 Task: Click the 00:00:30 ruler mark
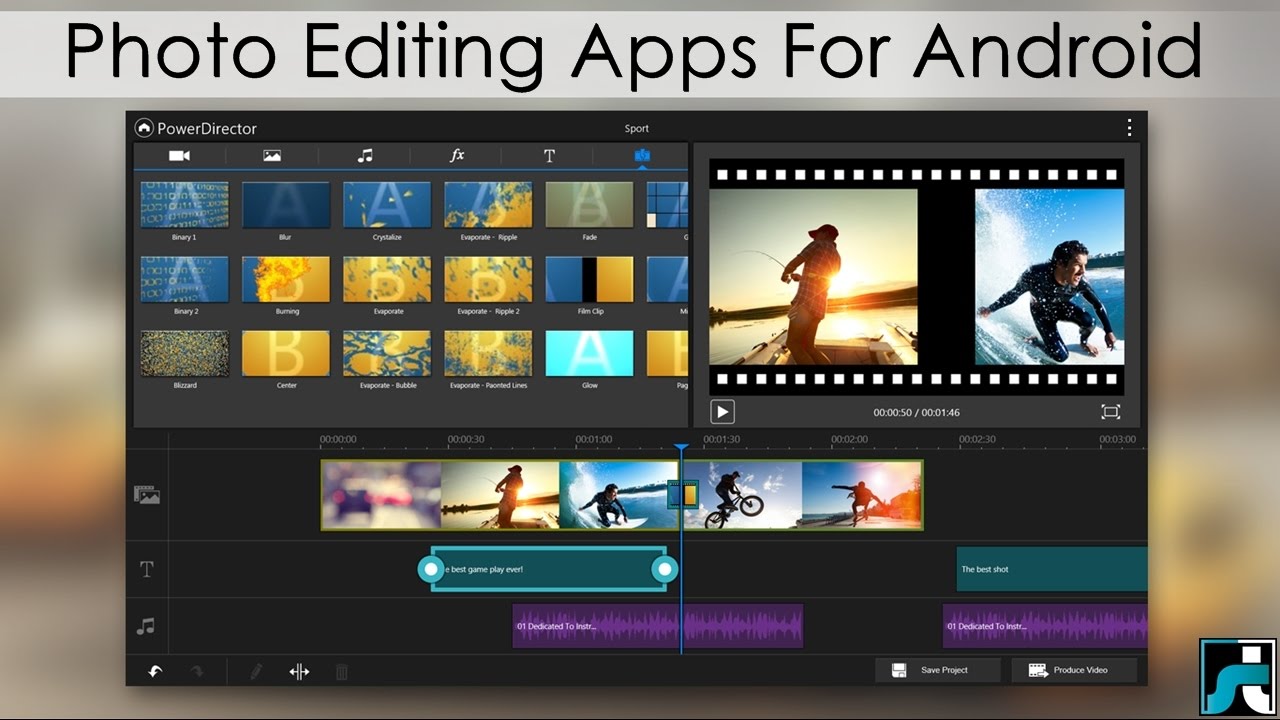point(466,439)
